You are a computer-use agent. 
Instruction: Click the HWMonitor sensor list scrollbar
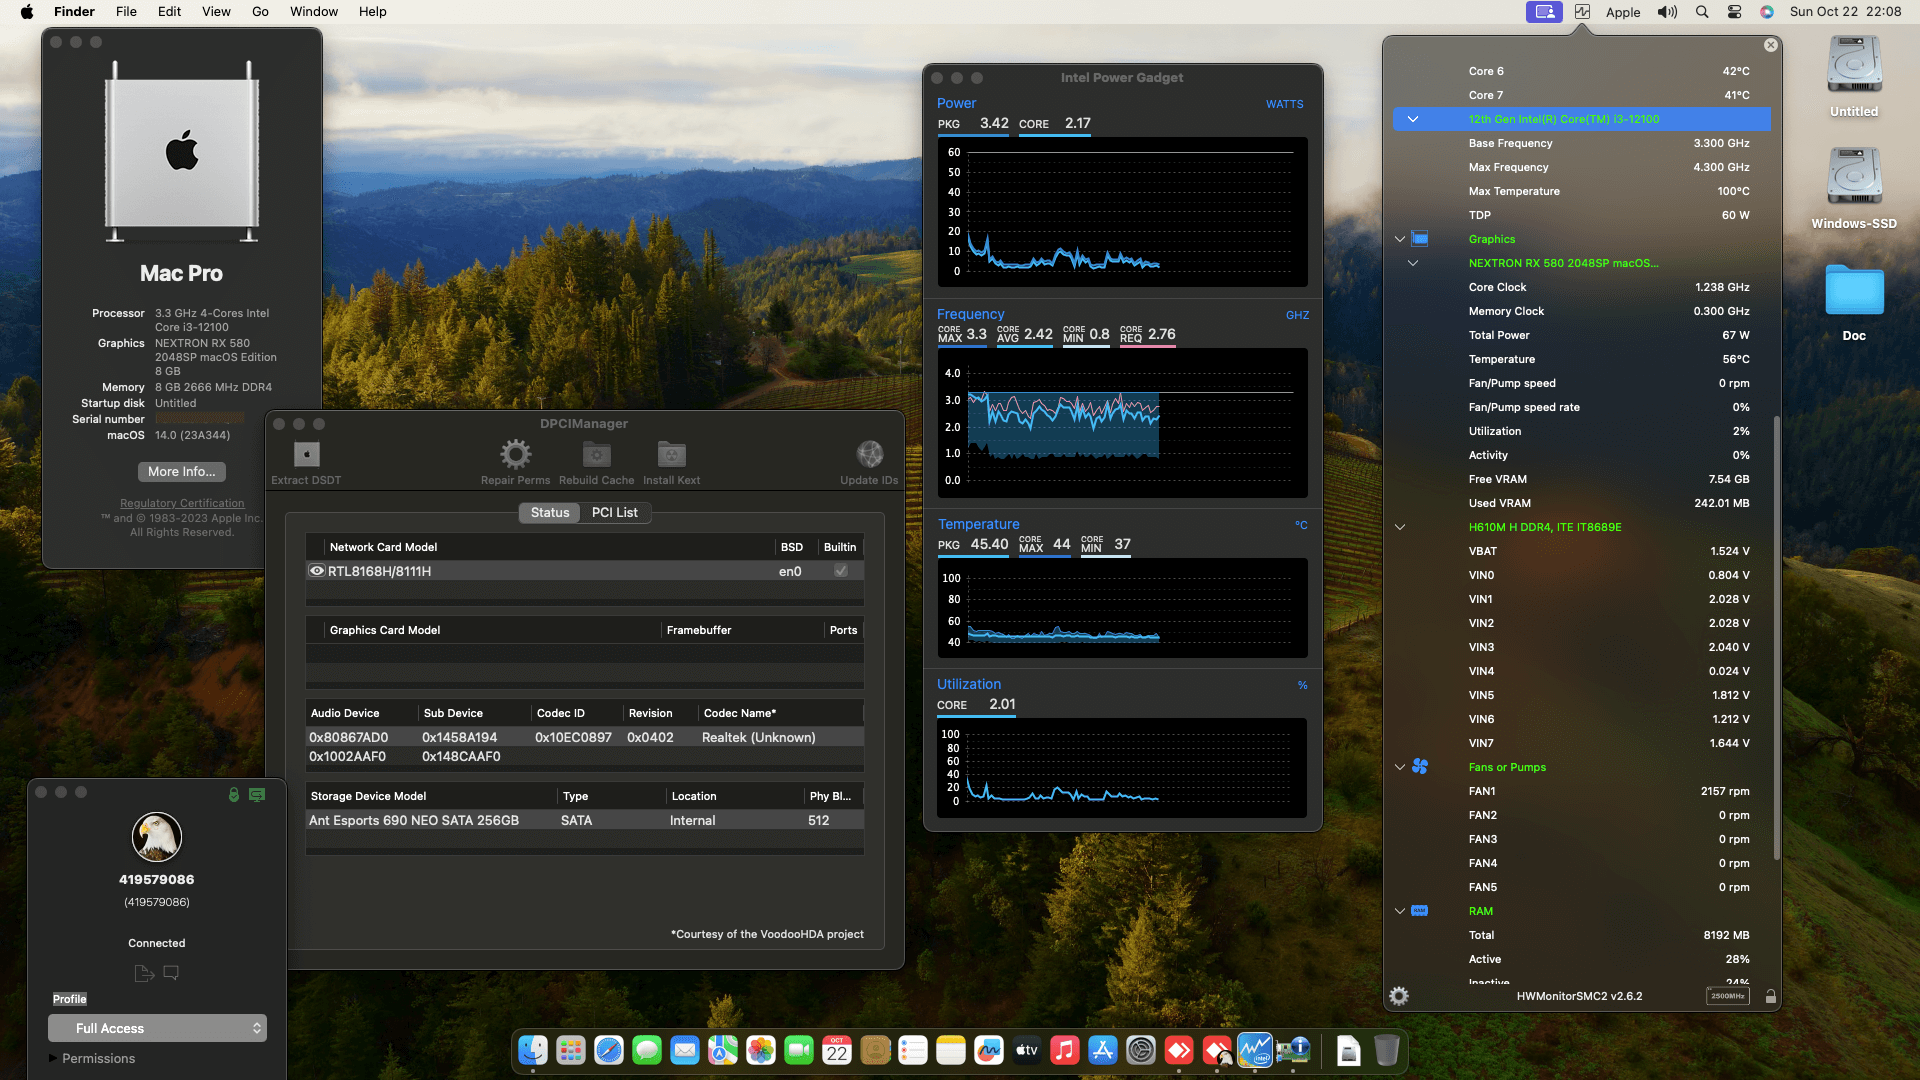[1776, 640]
